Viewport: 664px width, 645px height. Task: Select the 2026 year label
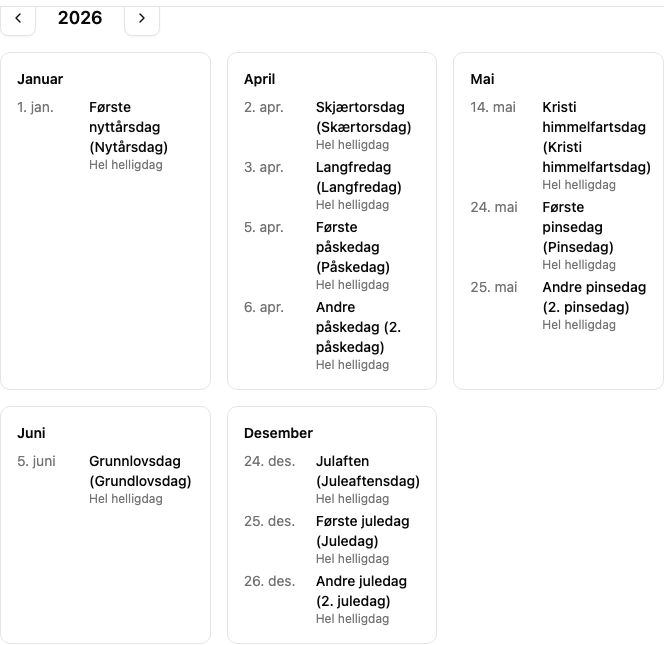80,18
